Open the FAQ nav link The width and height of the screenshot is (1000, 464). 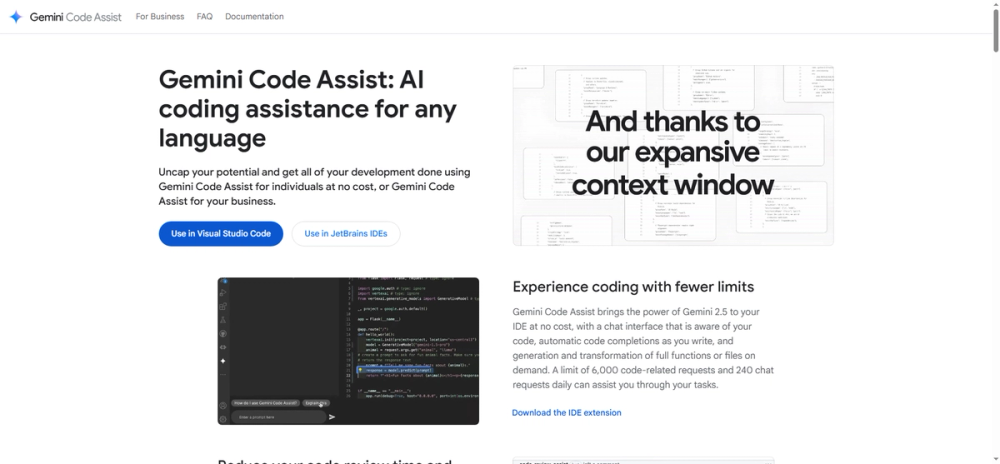click(205, 17)
